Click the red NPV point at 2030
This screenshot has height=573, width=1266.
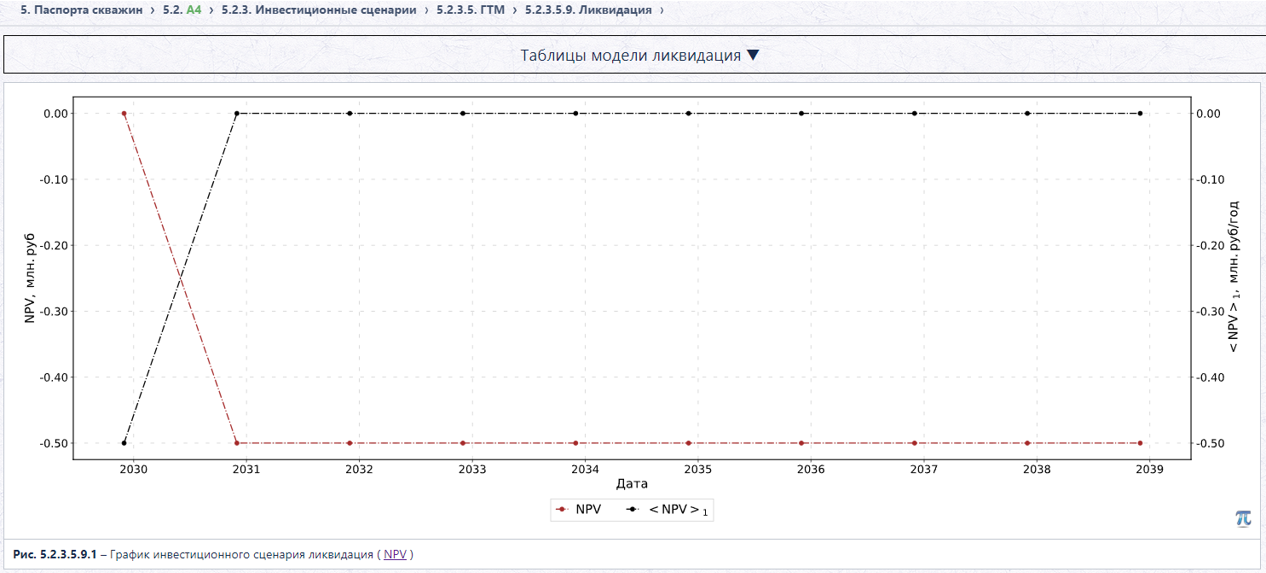(x=124, y=114)
